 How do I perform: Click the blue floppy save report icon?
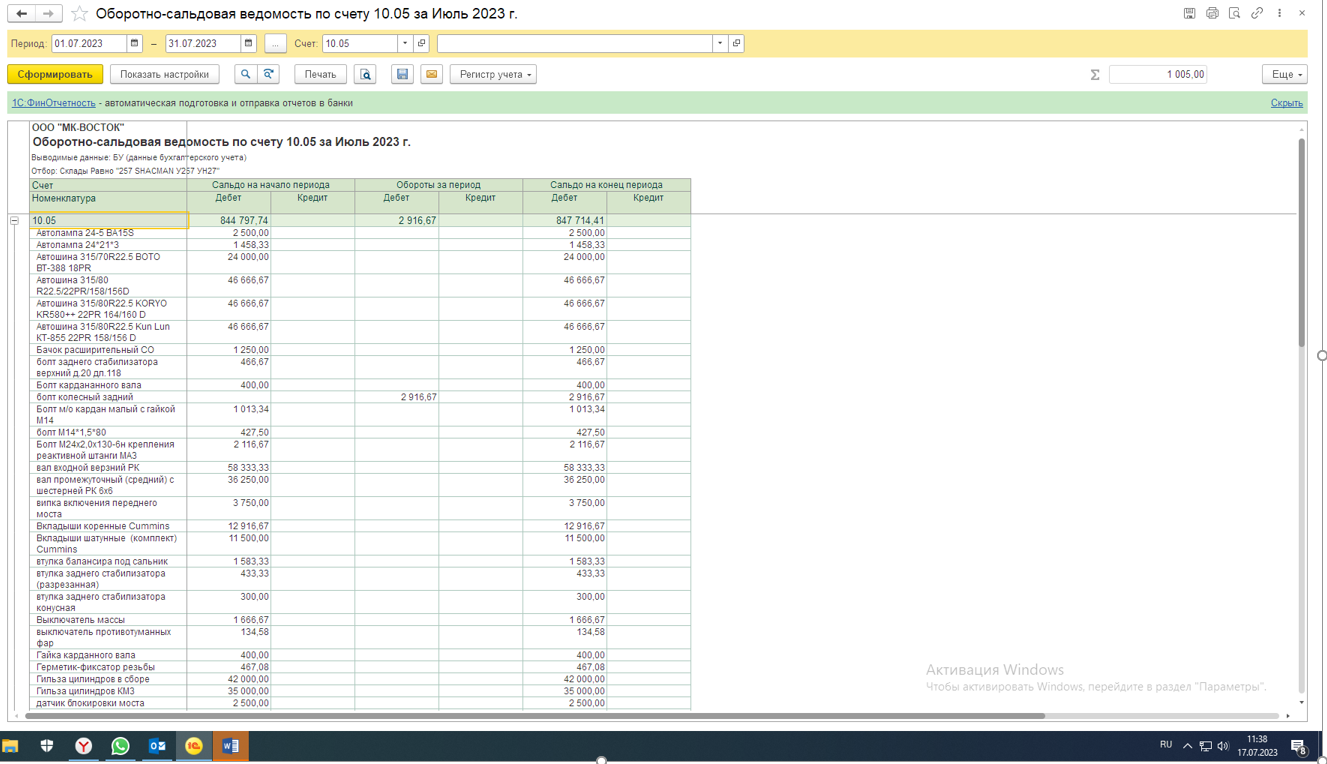402,74
